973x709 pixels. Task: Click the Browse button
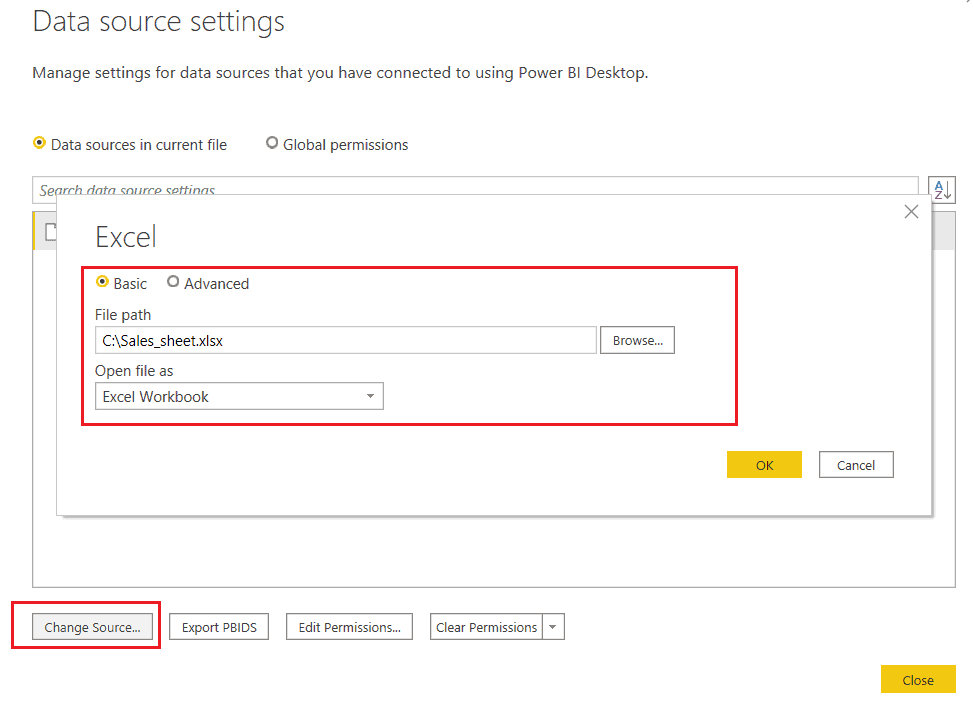coord(637,340)
